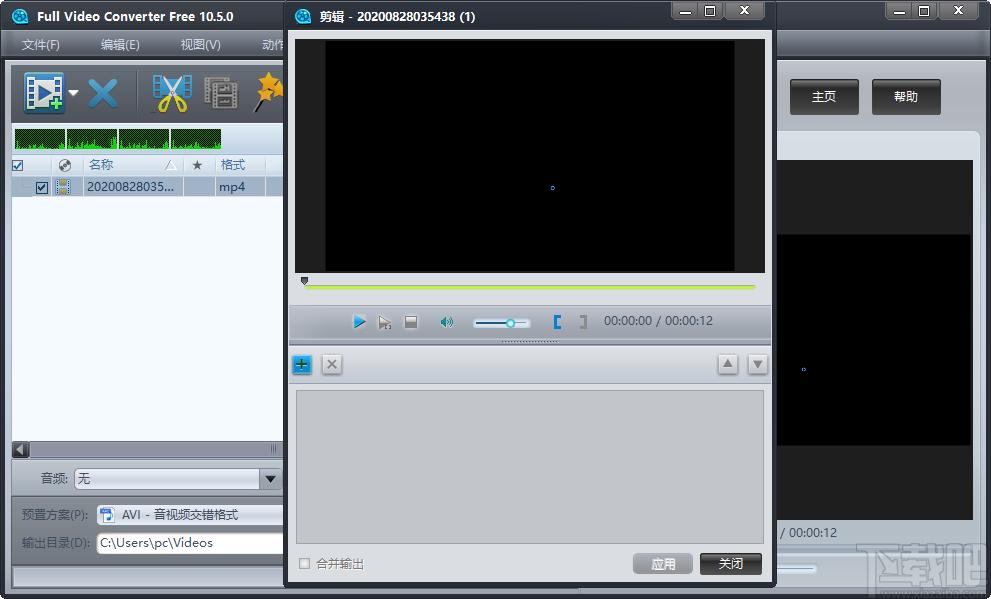Open the scissors Clip tool
Viewport: 991px width, 599px height.
point(172,94)
